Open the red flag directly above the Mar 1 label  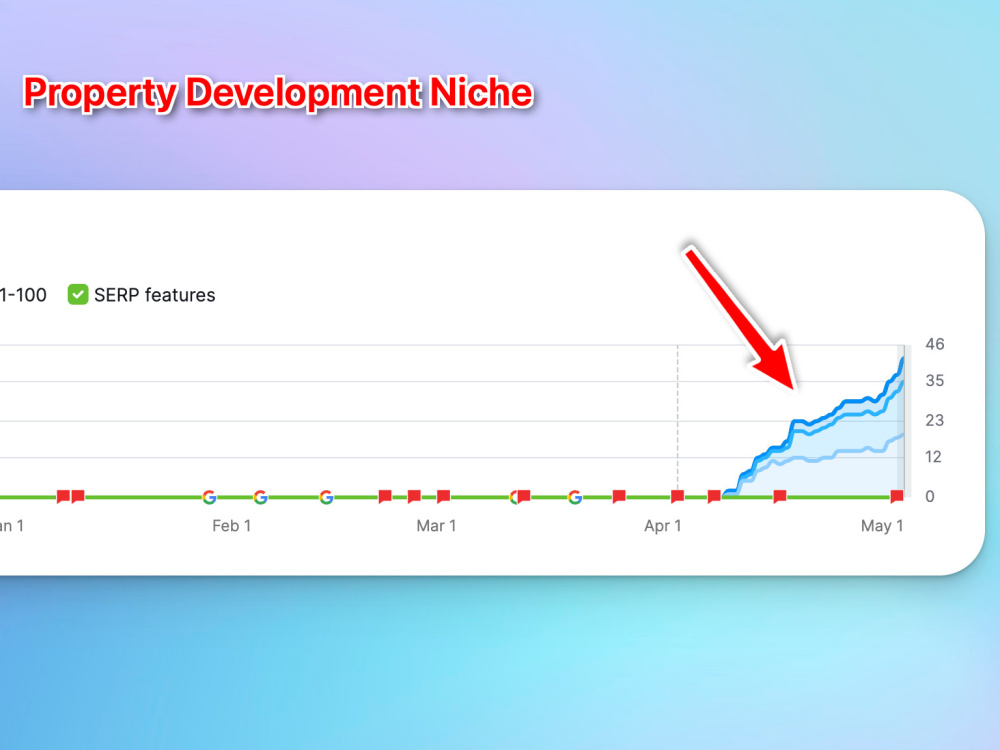(444, 496)
